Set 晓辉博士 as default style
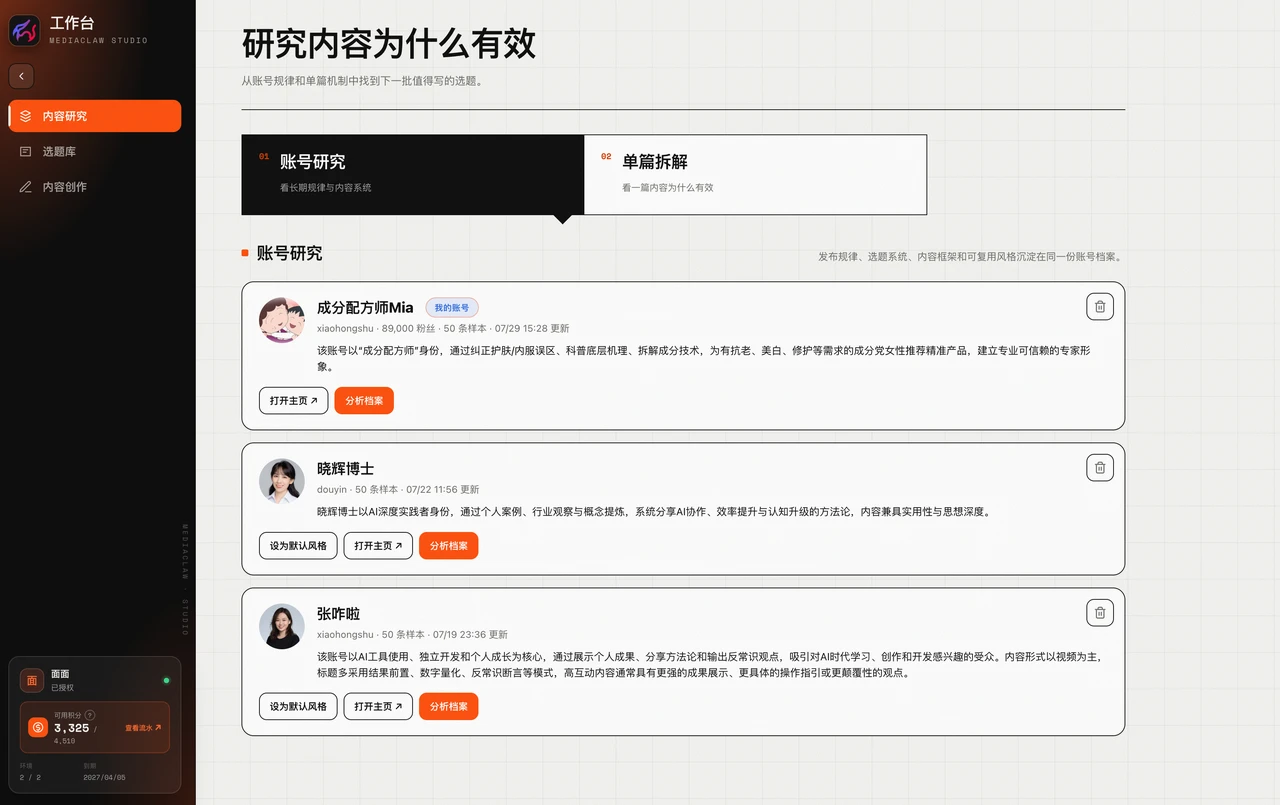Image resolution: width=1280 pixels, height=805 pixels. [298, 546]
